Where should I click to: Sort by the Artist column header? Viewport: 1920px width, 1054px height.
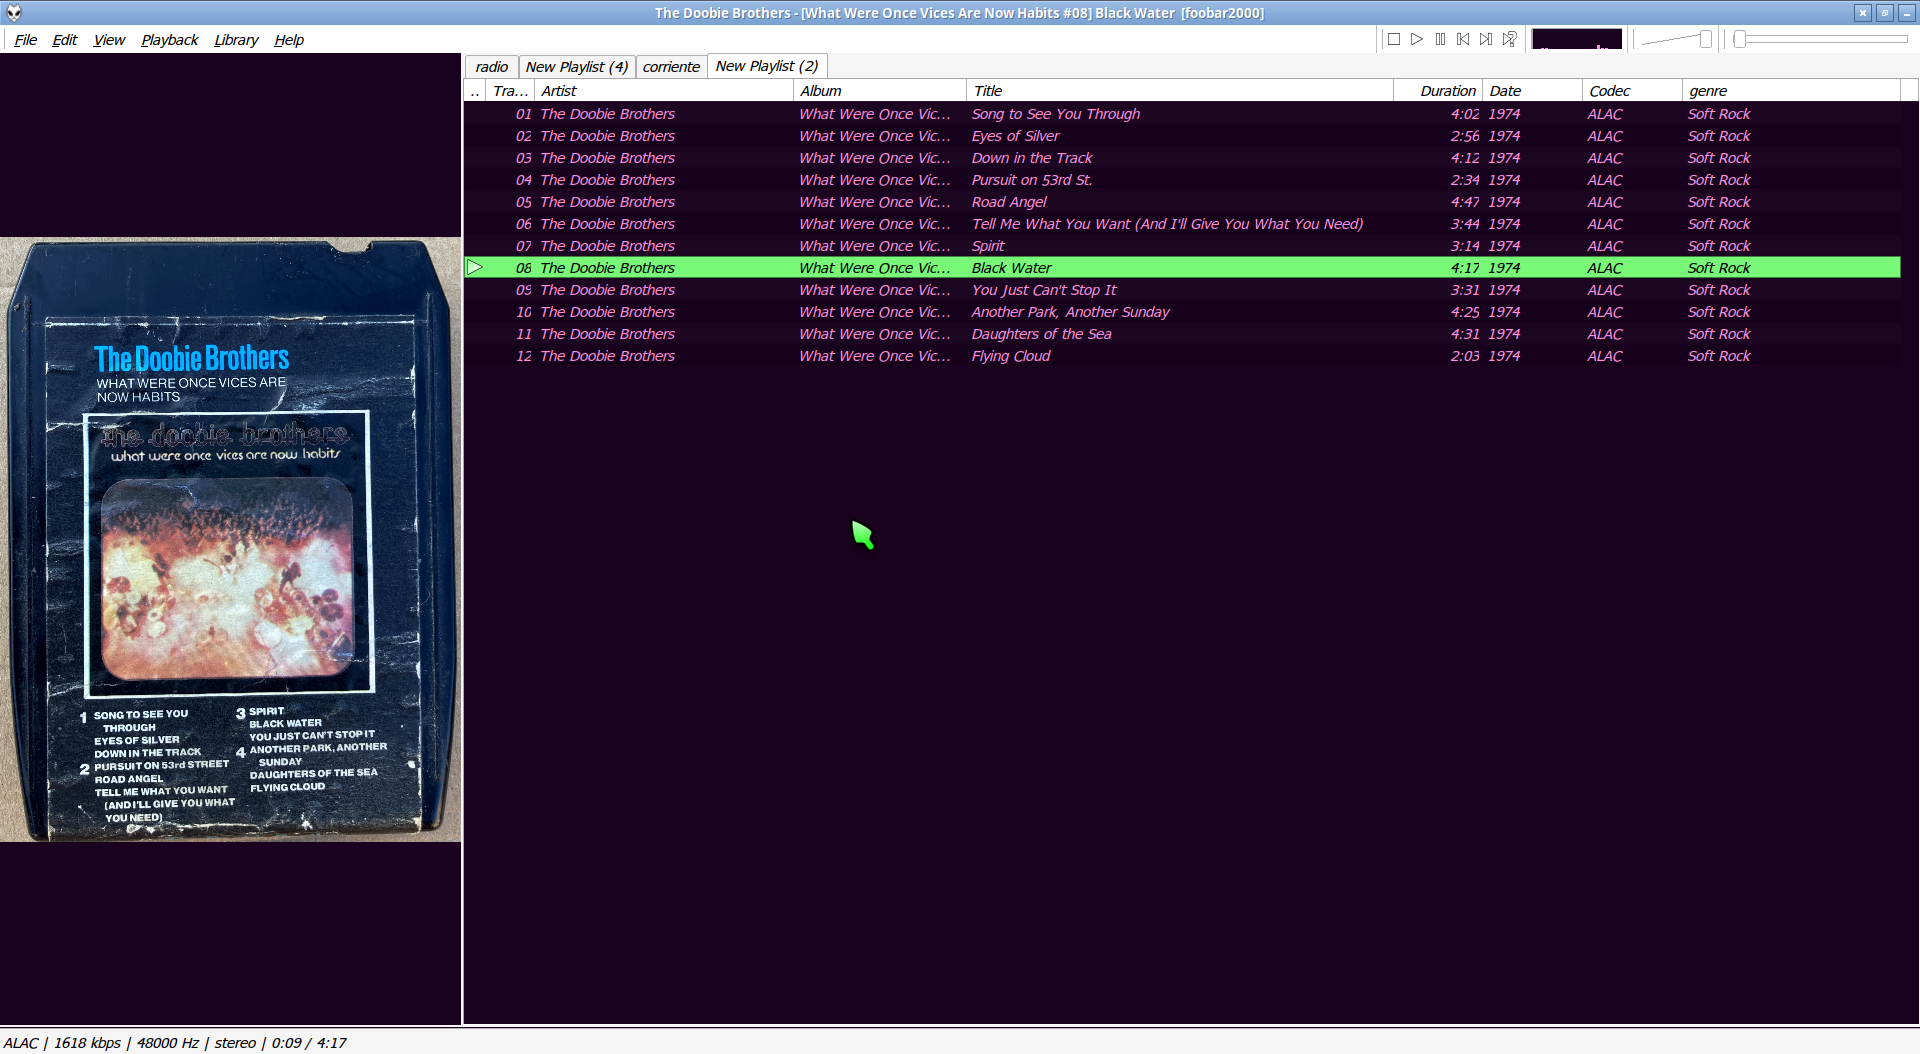(664, 91)
